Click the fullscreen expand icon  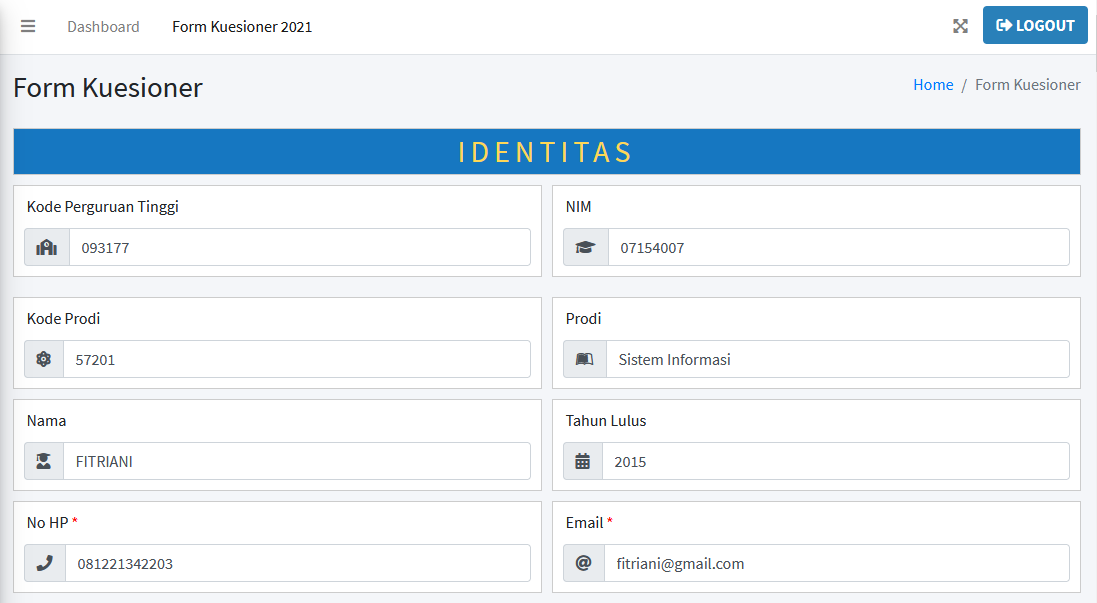960,26
